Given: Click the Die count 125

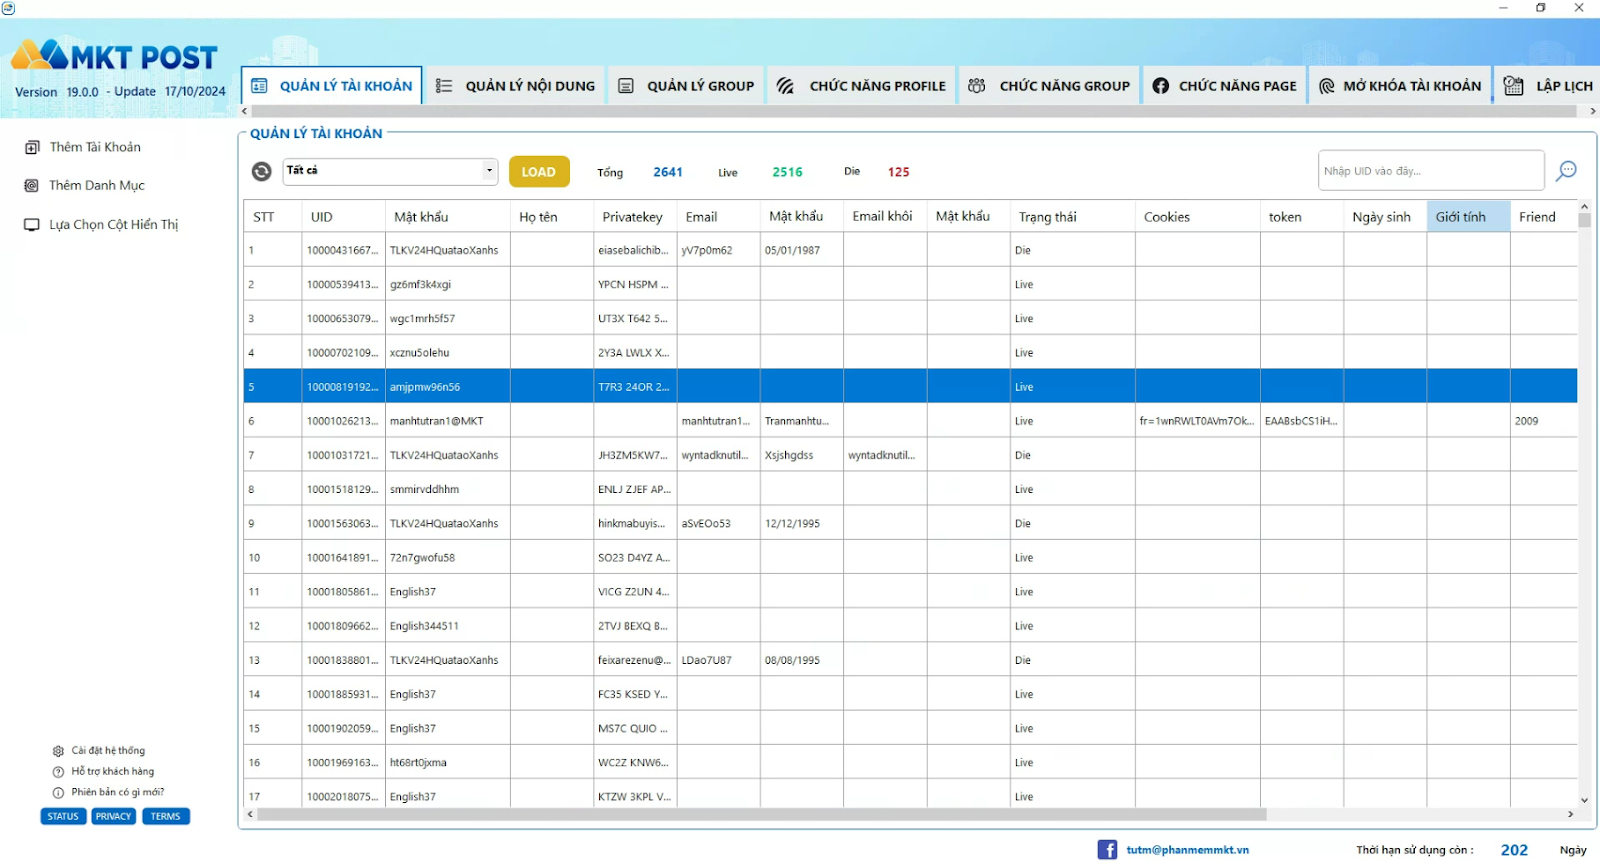Looking at the screenshot, I should pyautogui.click(x=899, y=172).
